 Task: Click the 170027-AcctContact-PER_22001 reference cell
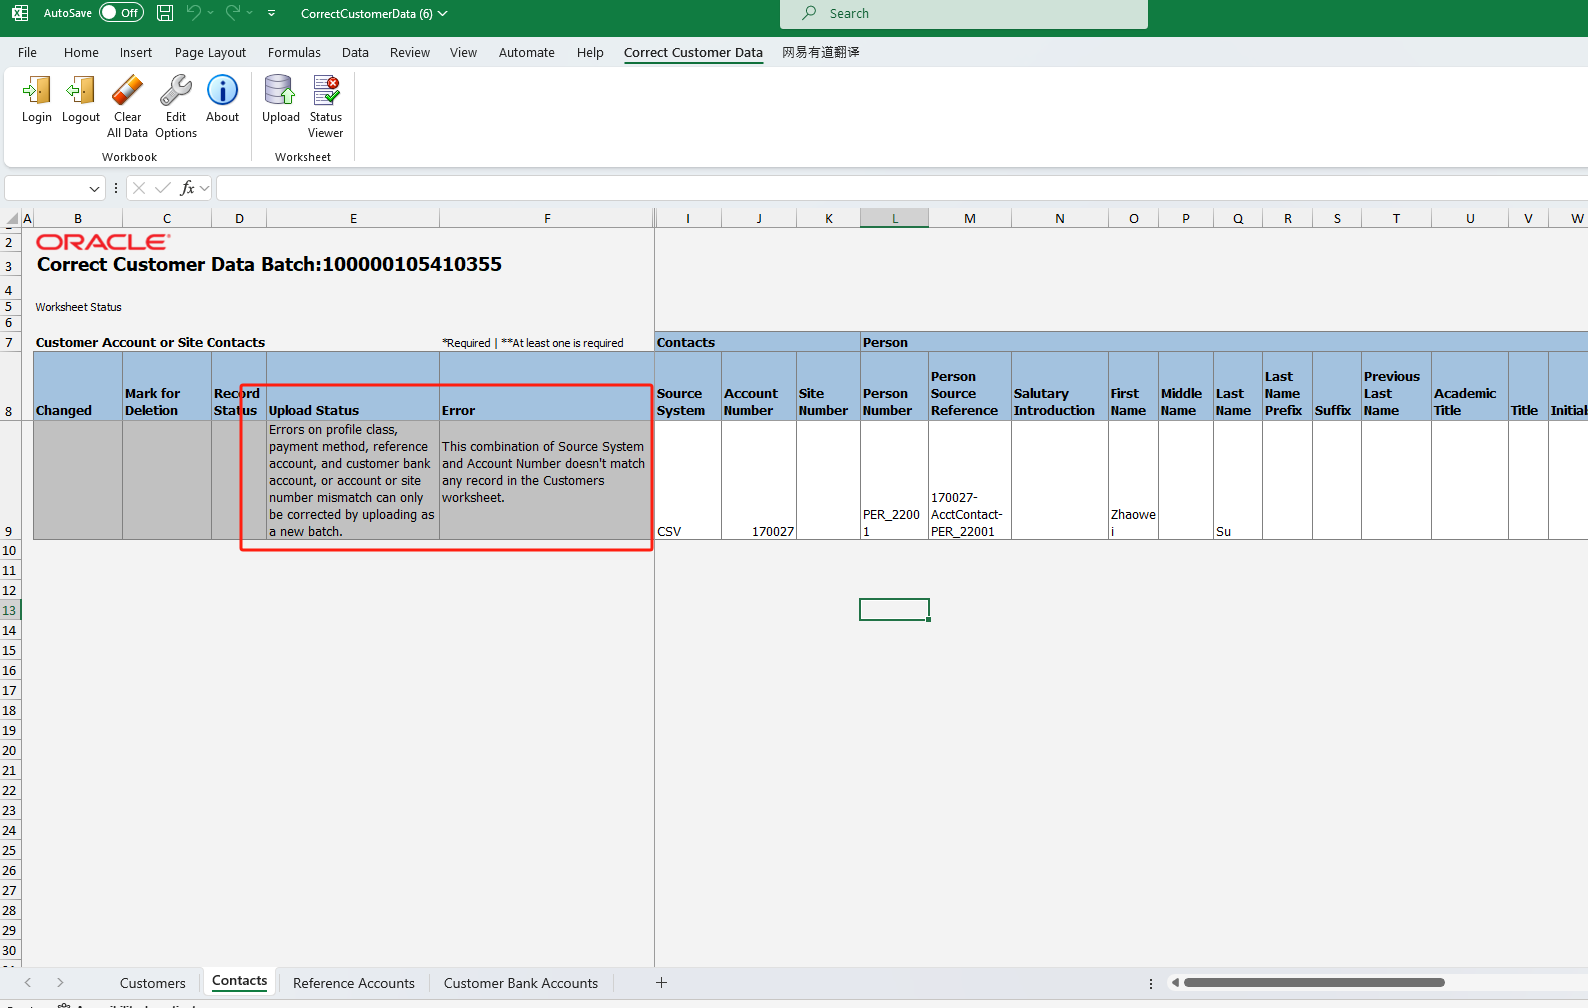[x=970, y=480]
